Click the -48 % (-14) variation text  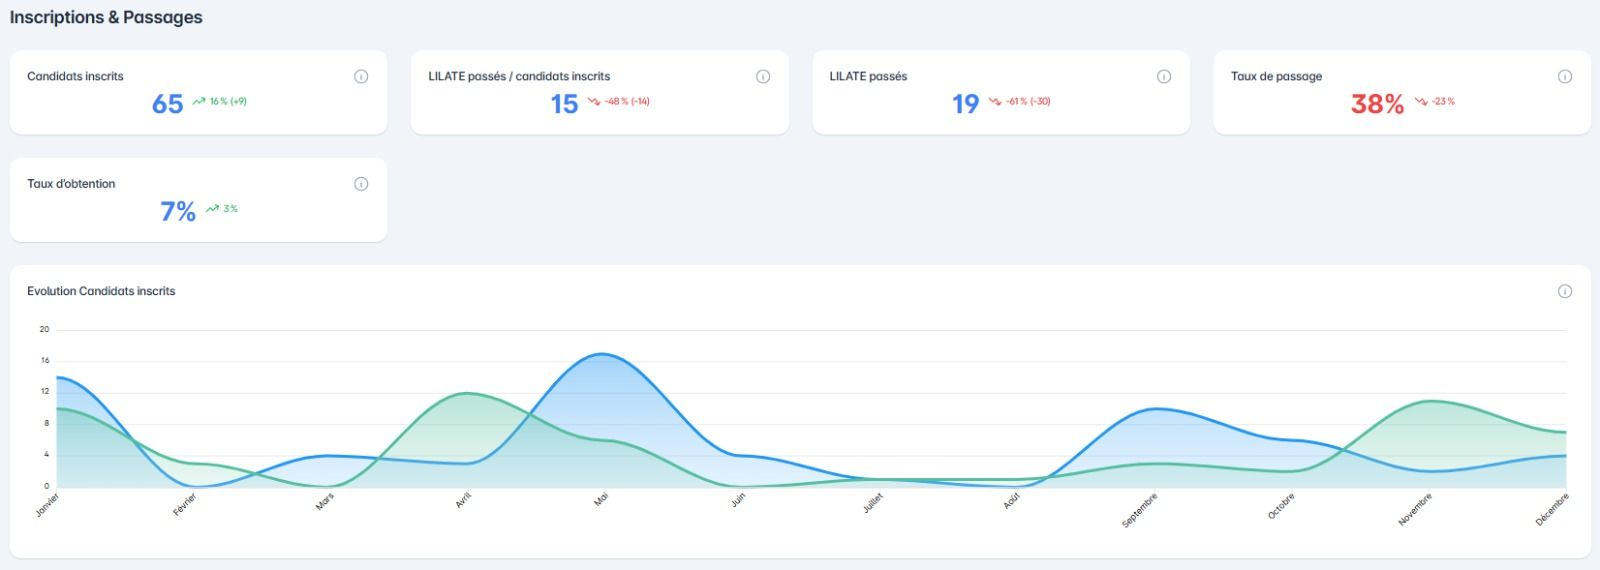[x=627, y=101]
